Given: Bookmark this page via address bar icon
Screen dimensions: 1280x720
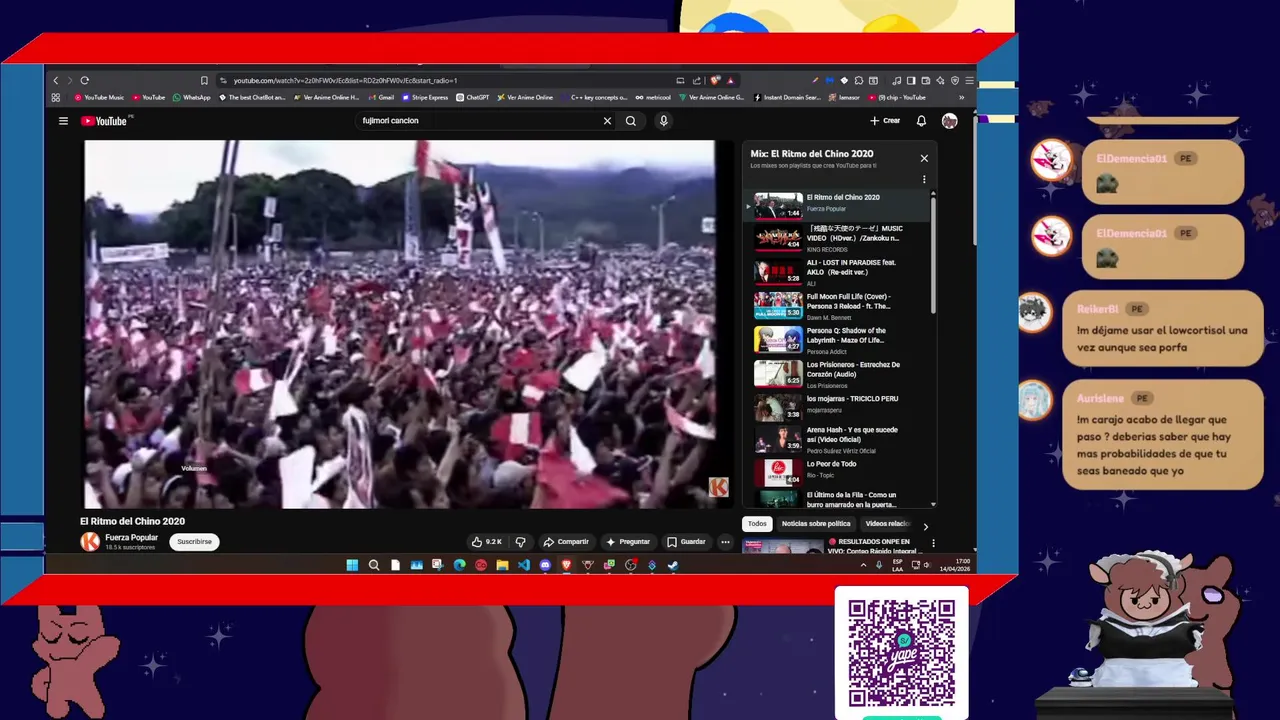Looking at the screenshot, I should pyautogui.click(x=203, y=80).
